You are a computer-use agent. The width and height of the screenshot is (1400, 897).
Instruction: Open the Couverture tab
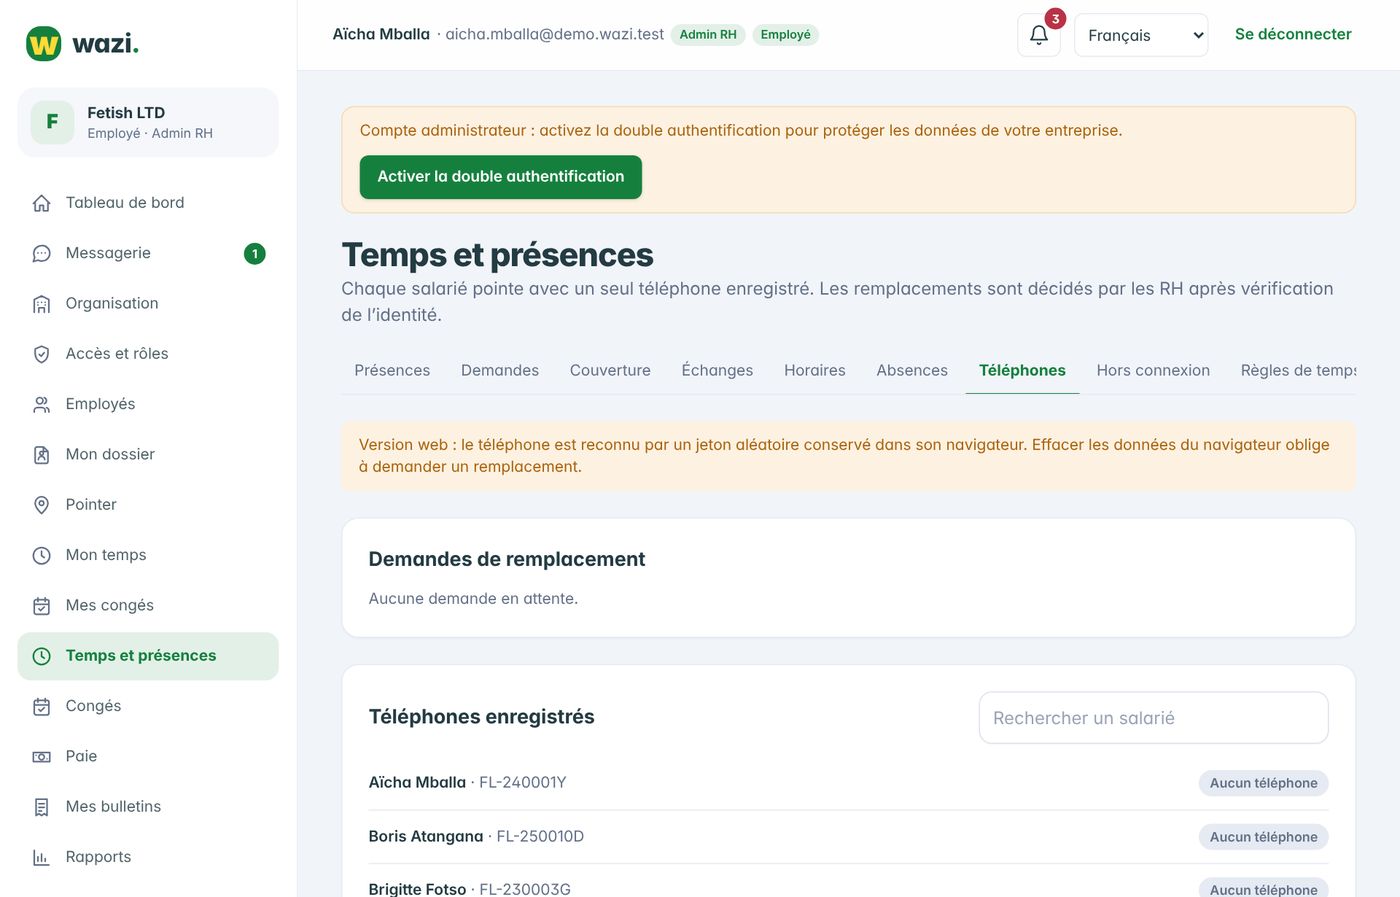point(610,370)
